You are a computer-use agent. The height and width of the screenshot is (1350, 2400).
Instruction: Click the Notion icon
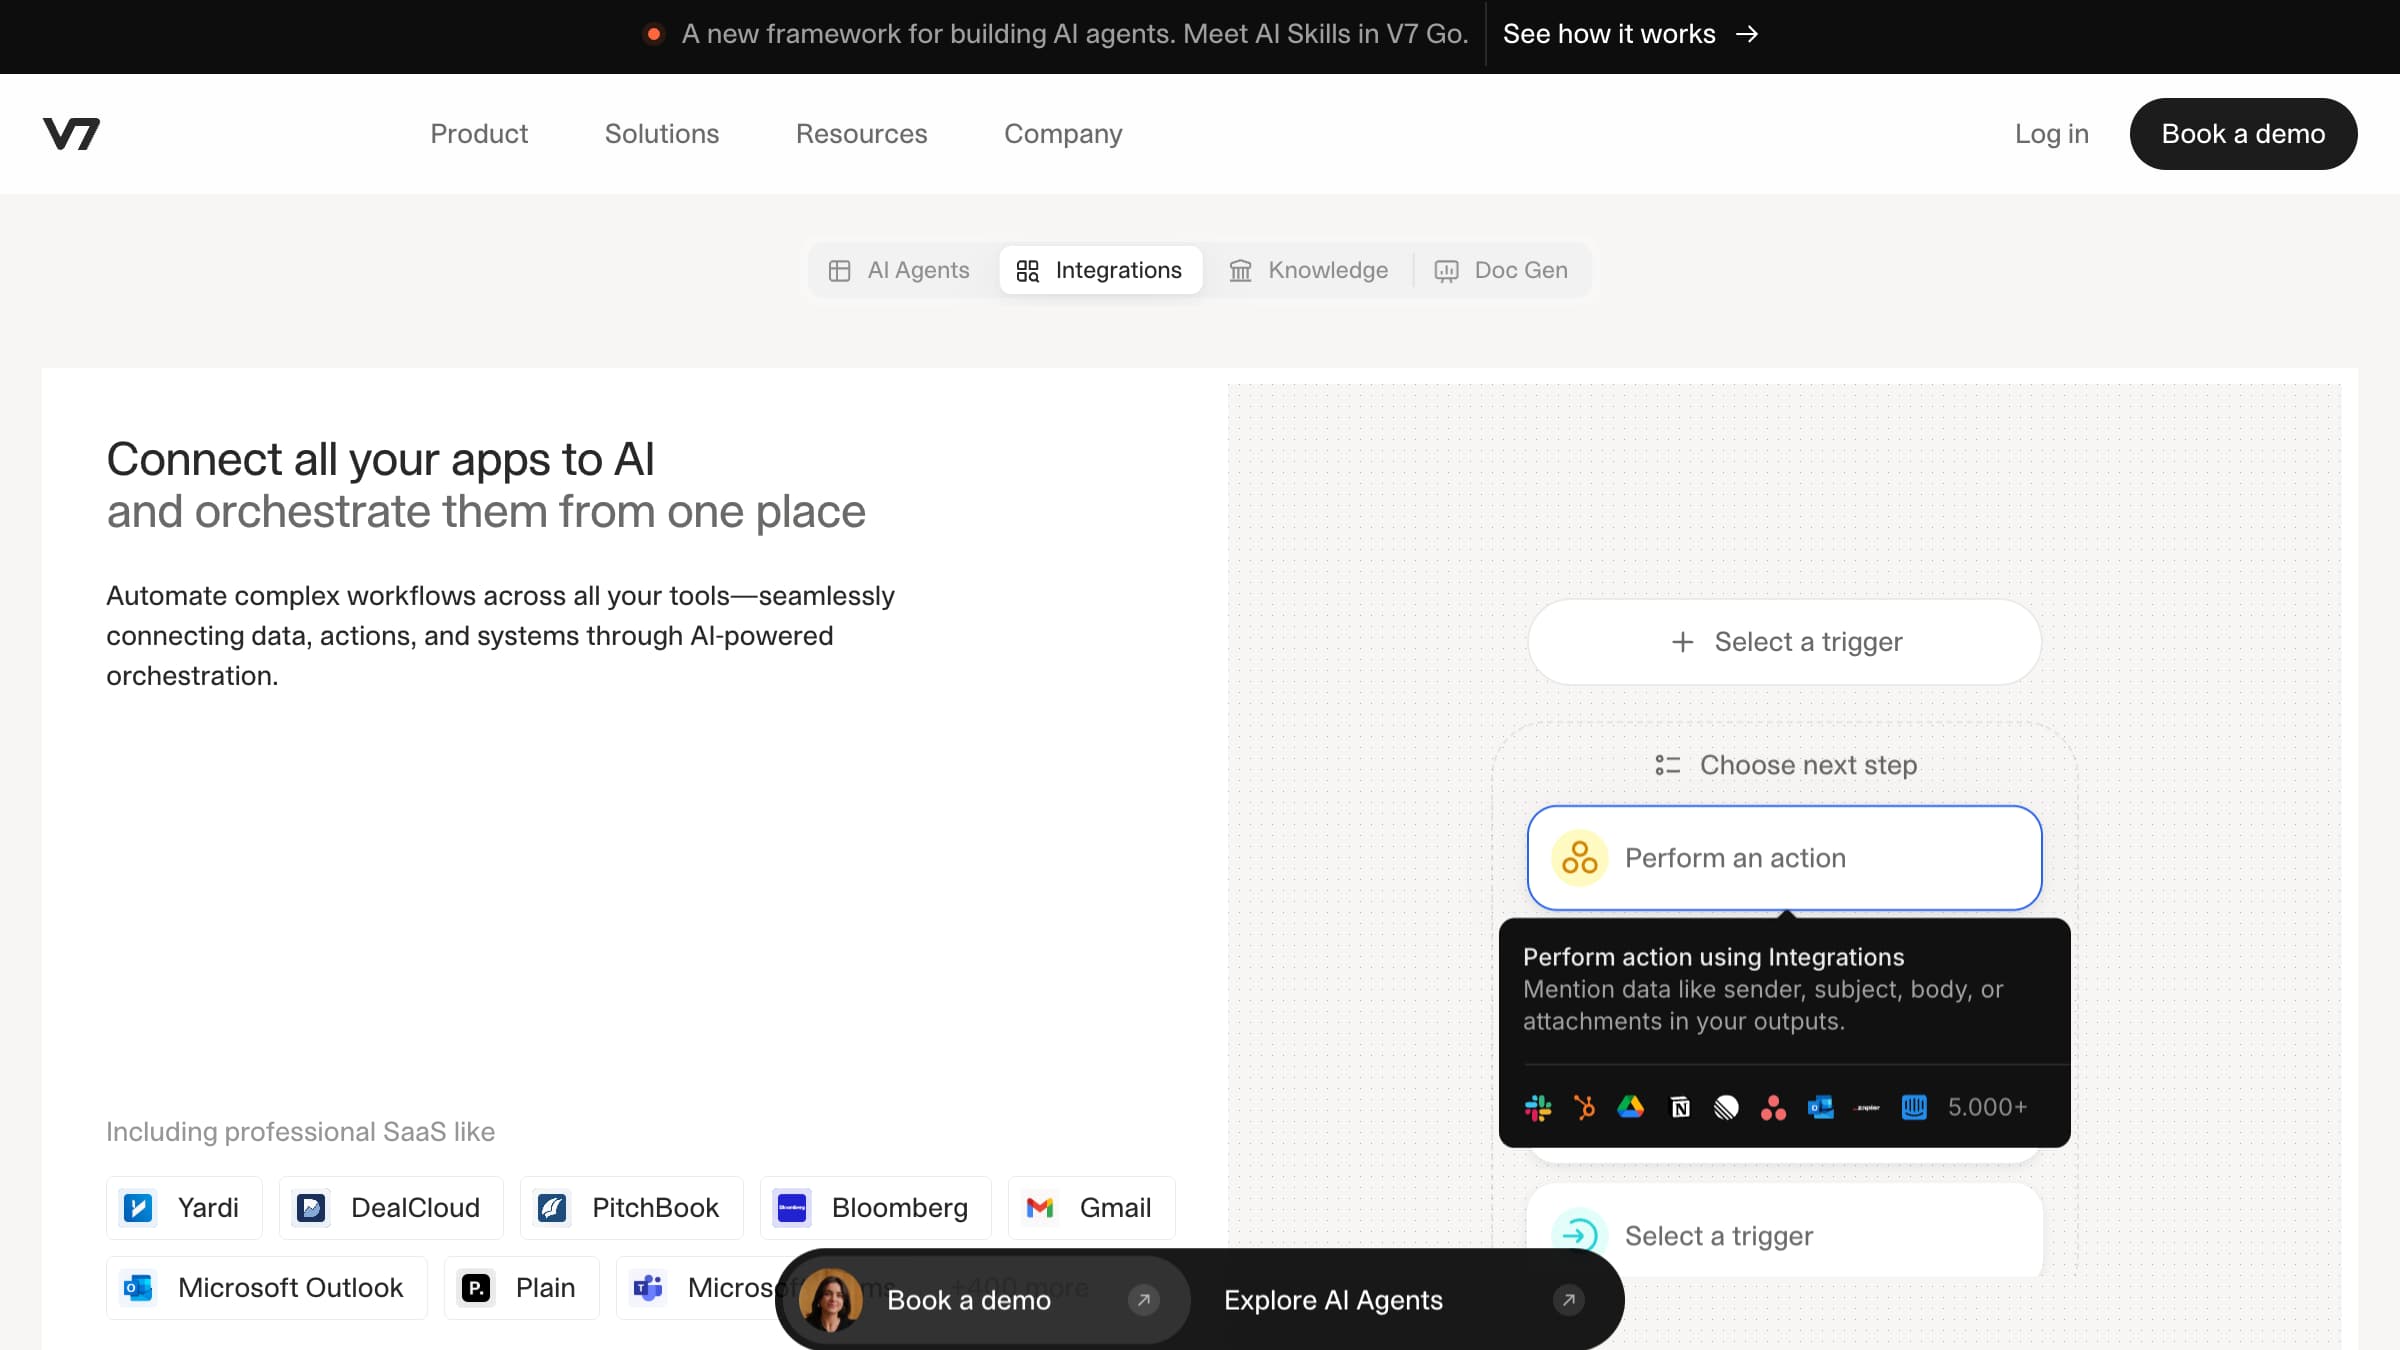coord(1680,1107)
